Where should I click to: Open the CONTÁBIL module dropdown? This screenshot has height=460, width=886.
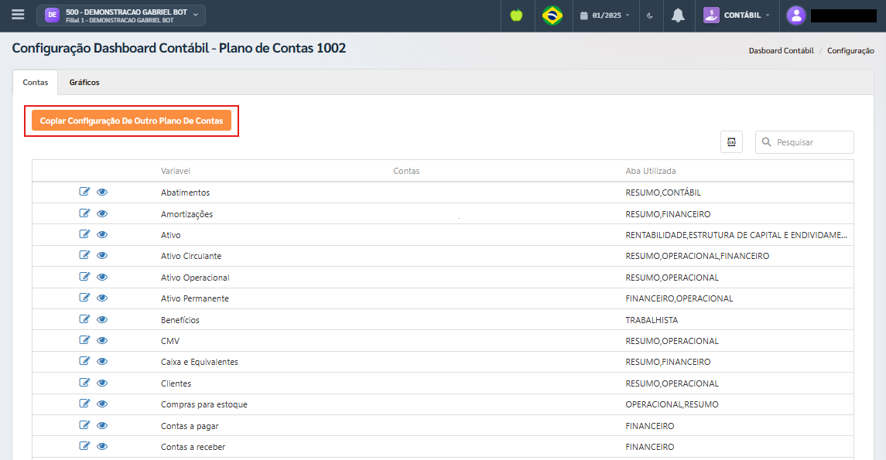pyautogui.click(x=737, y=15)
